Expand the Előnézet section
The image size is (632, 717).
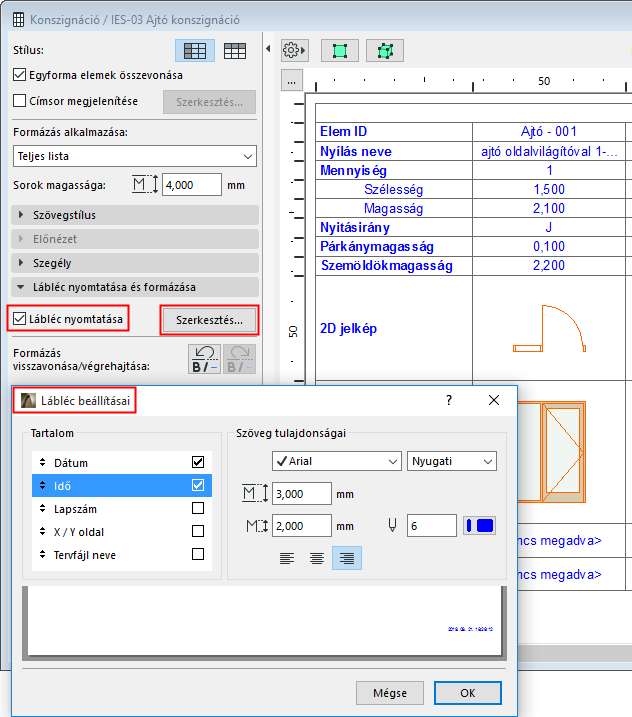135,239
